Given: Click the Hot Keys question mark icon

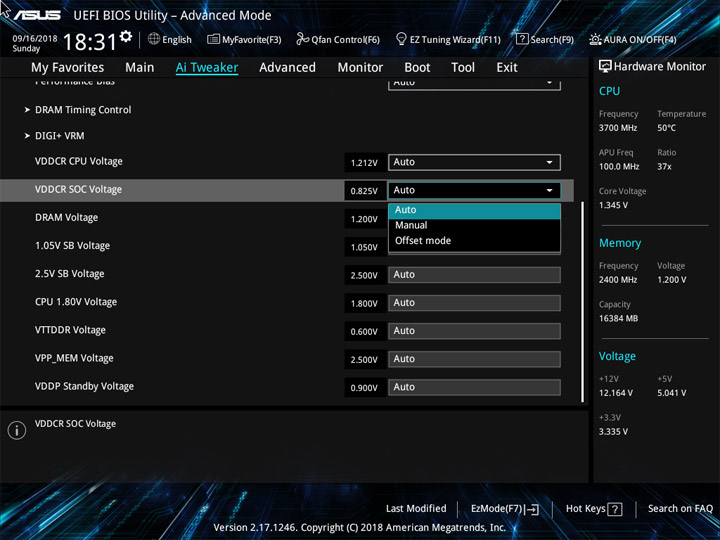Looking at the screenshot, I should (614, 509).
